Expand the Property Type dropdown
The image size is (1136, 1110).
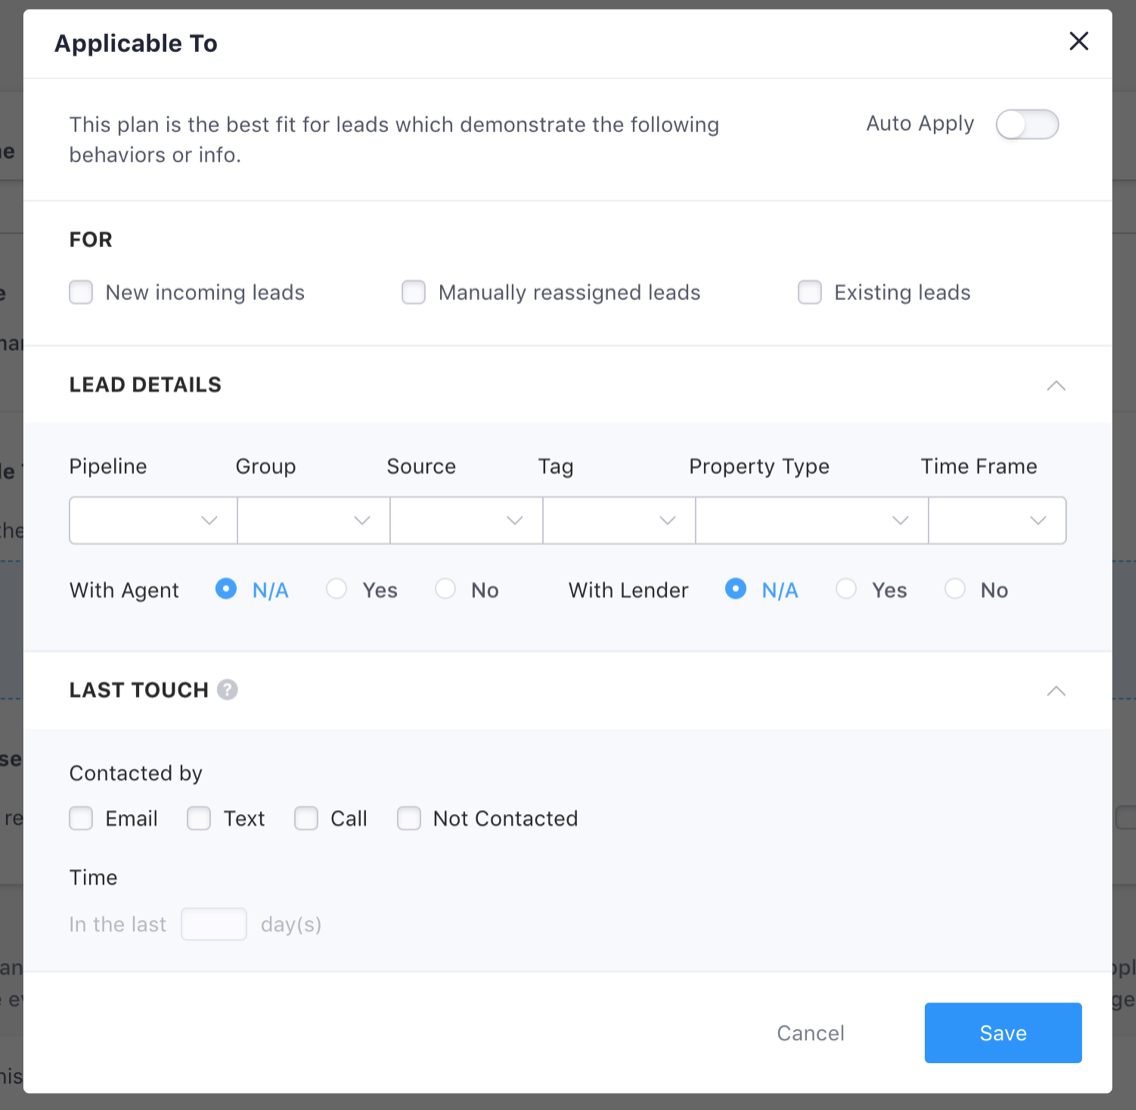point(811,520)
